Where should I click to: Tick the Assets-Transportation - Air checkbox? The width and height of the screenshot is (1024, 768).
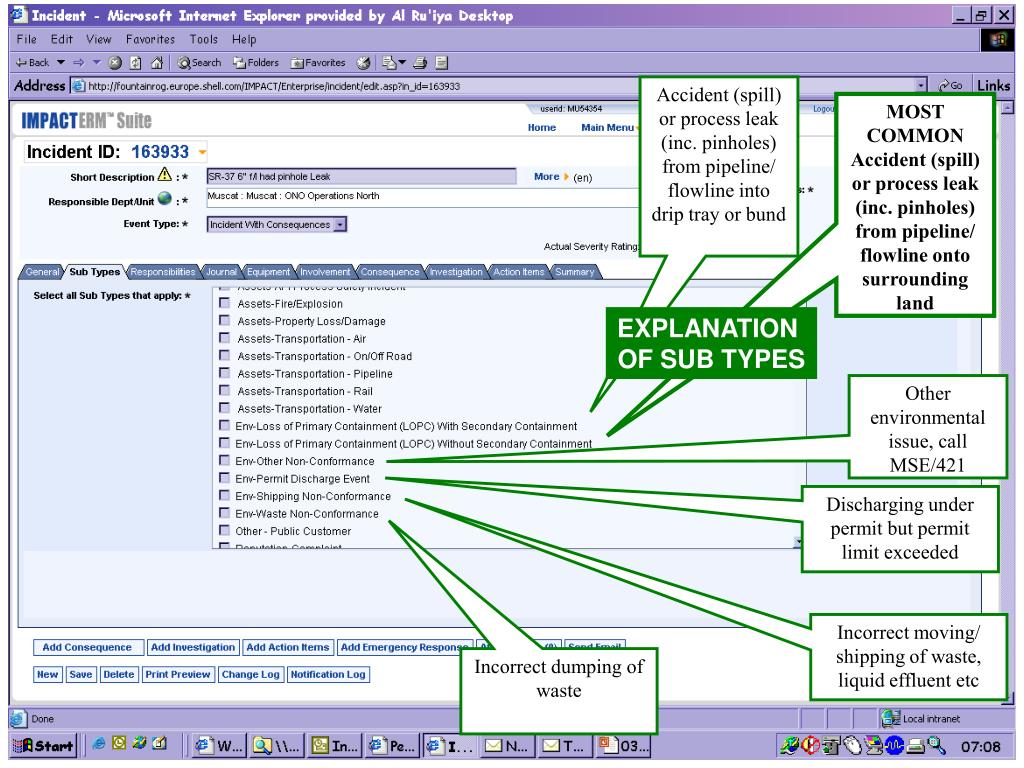click(x=225, y=338)
